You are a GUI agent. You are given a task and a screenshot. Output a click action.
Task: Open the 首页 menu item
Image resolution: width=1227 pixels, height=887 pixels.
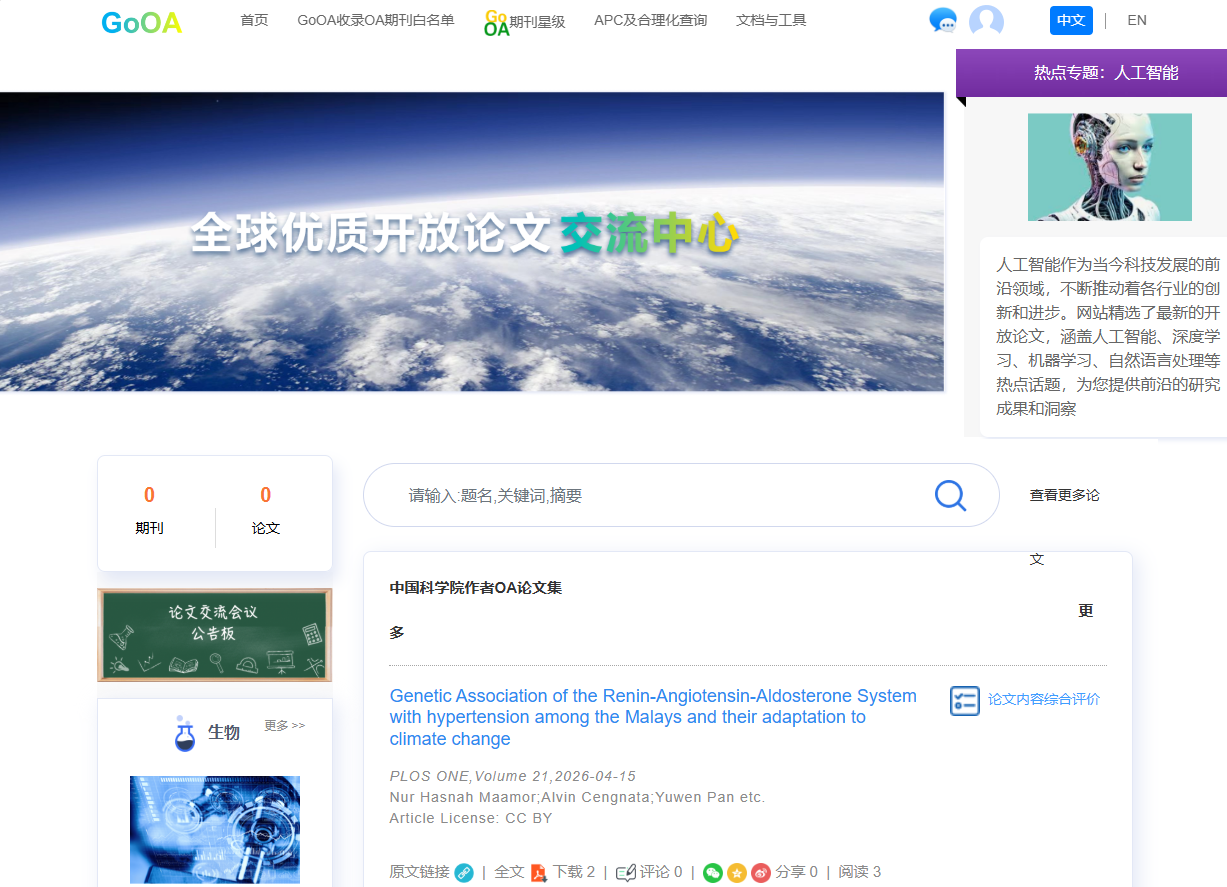tap(254, 20)
